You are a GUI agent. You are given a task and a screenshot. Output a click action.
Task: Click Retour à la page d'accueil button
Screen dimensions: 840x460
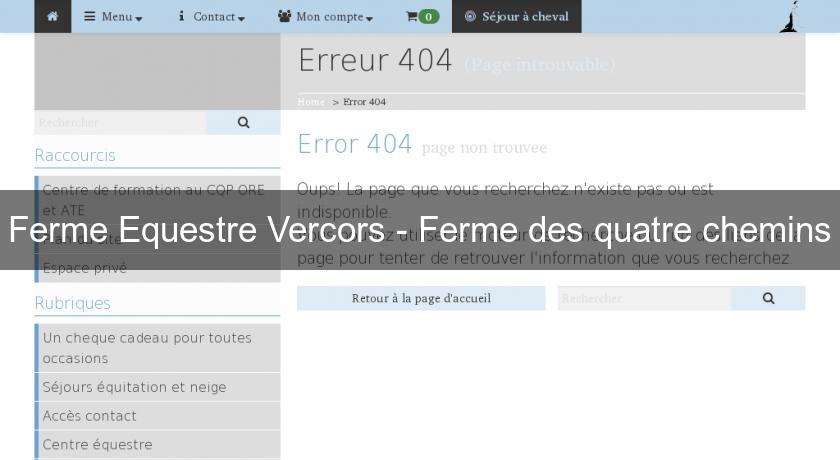click(x=421, y=298)
